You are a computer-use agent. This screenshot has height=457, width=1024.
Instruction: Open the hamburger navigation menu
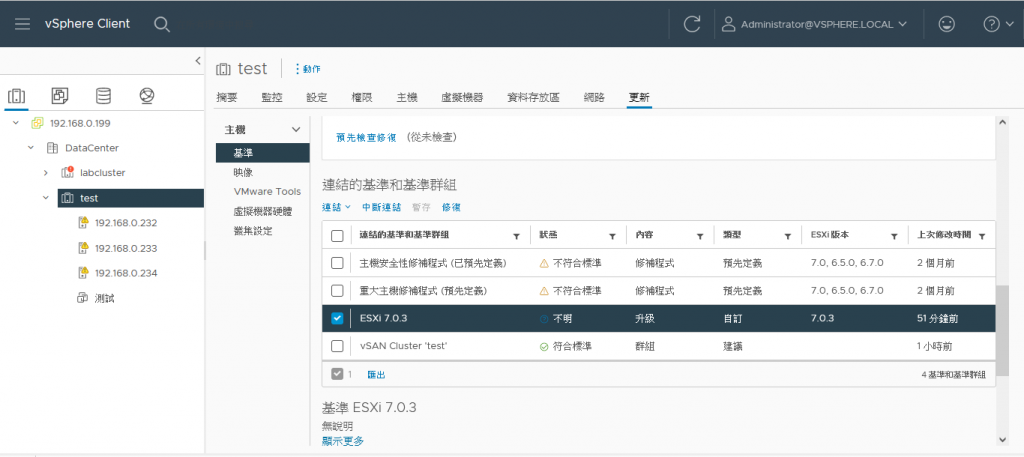[x=23, y=24]
